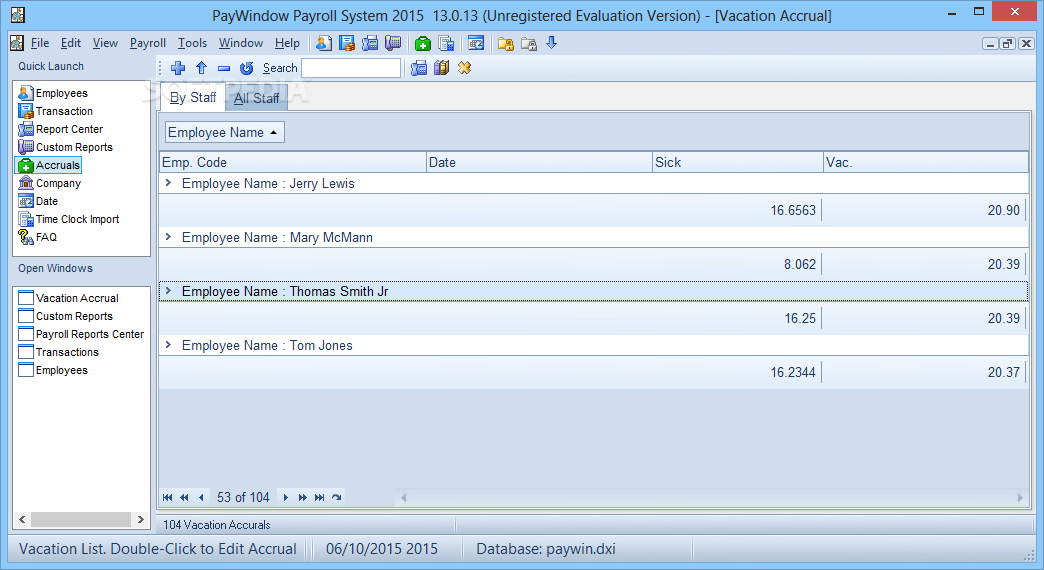Click the calendar clock date toolbar icon

[476, 44]
